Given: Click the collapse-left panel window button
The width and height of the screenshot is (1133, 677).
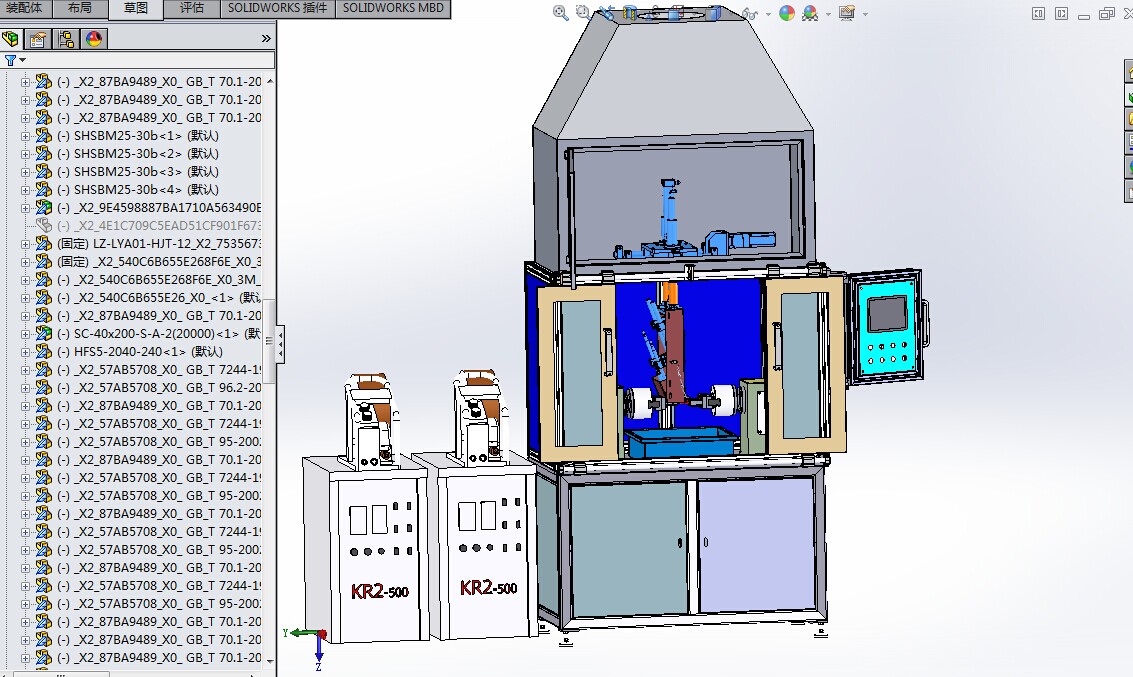Looking at the screenshot, I should (x=1038, y=13).
